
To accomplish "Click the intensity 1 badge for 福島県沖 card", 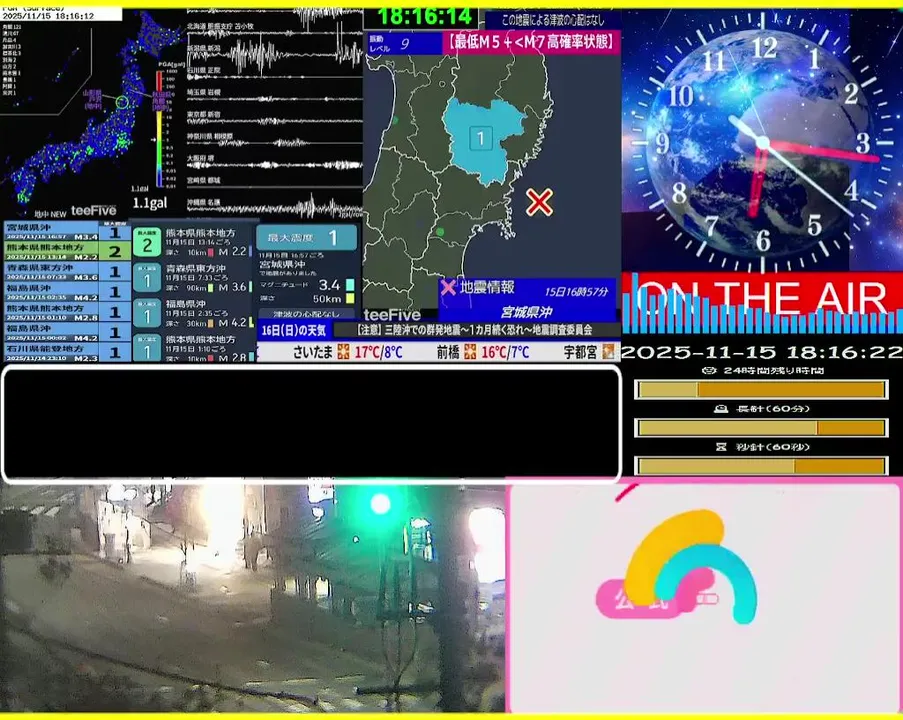I will [x=147, y=314].
